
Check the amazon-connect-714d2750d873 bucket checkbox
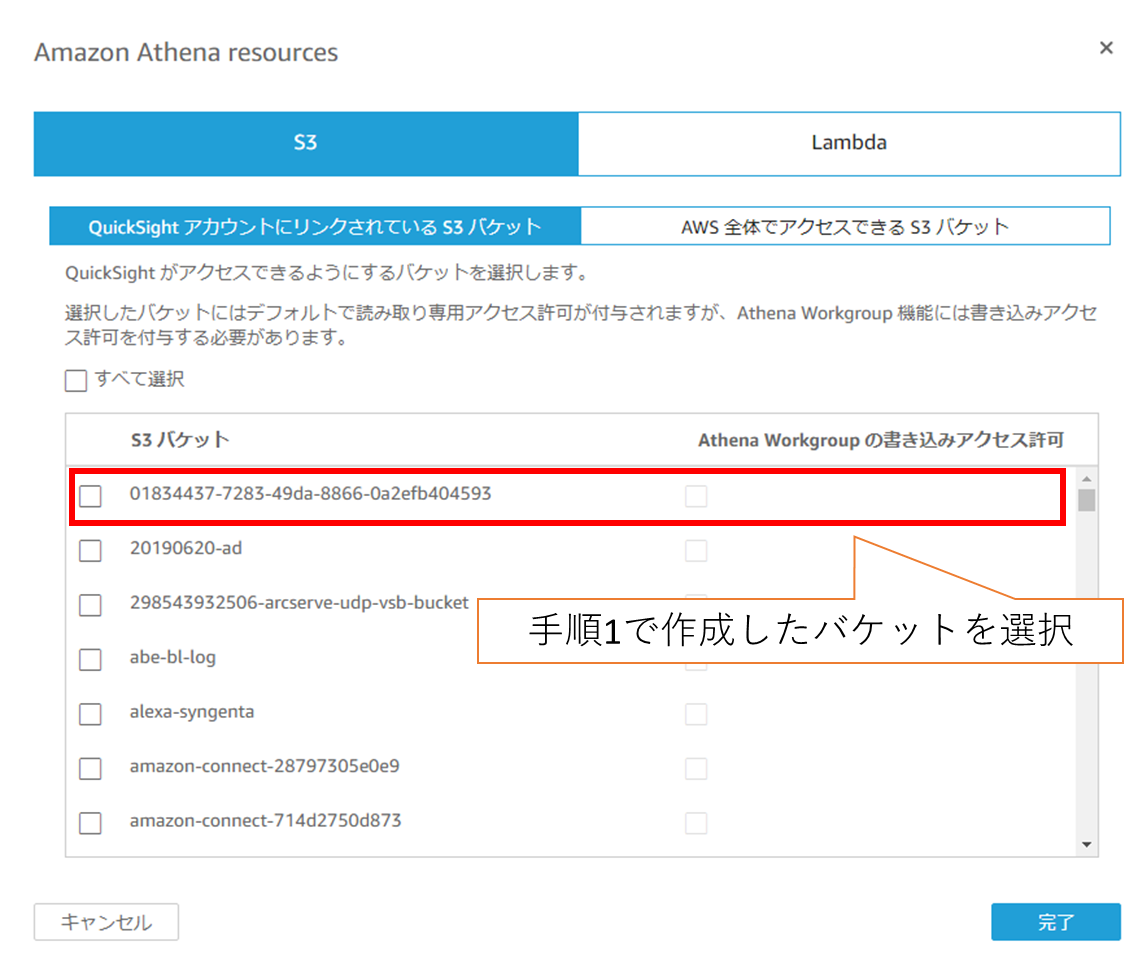(x=90, y=823)
